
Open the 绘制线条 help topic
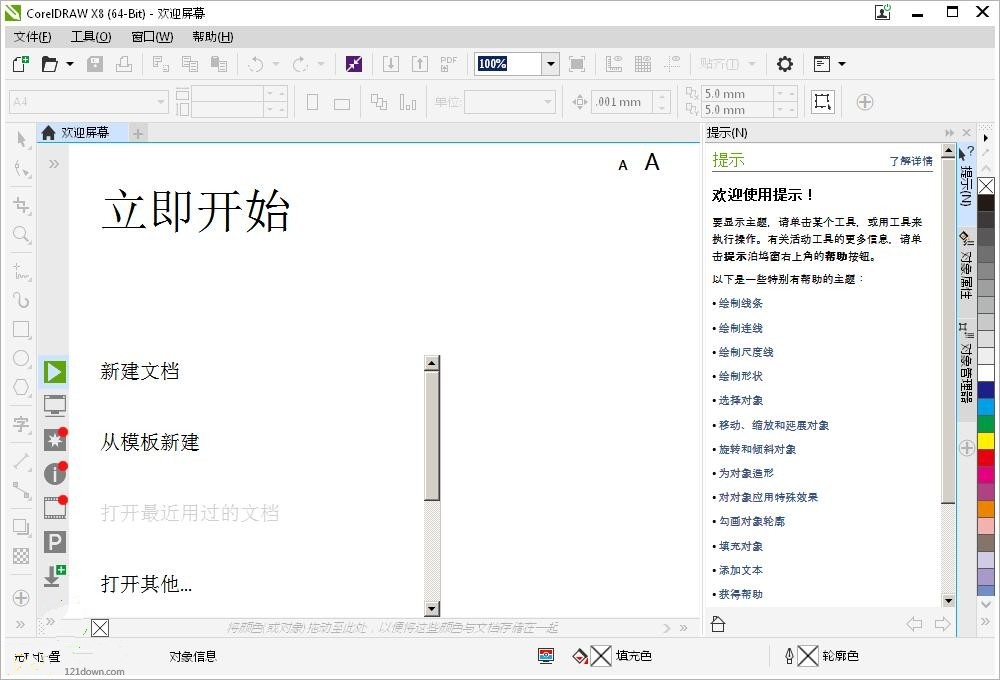[740, 303]
